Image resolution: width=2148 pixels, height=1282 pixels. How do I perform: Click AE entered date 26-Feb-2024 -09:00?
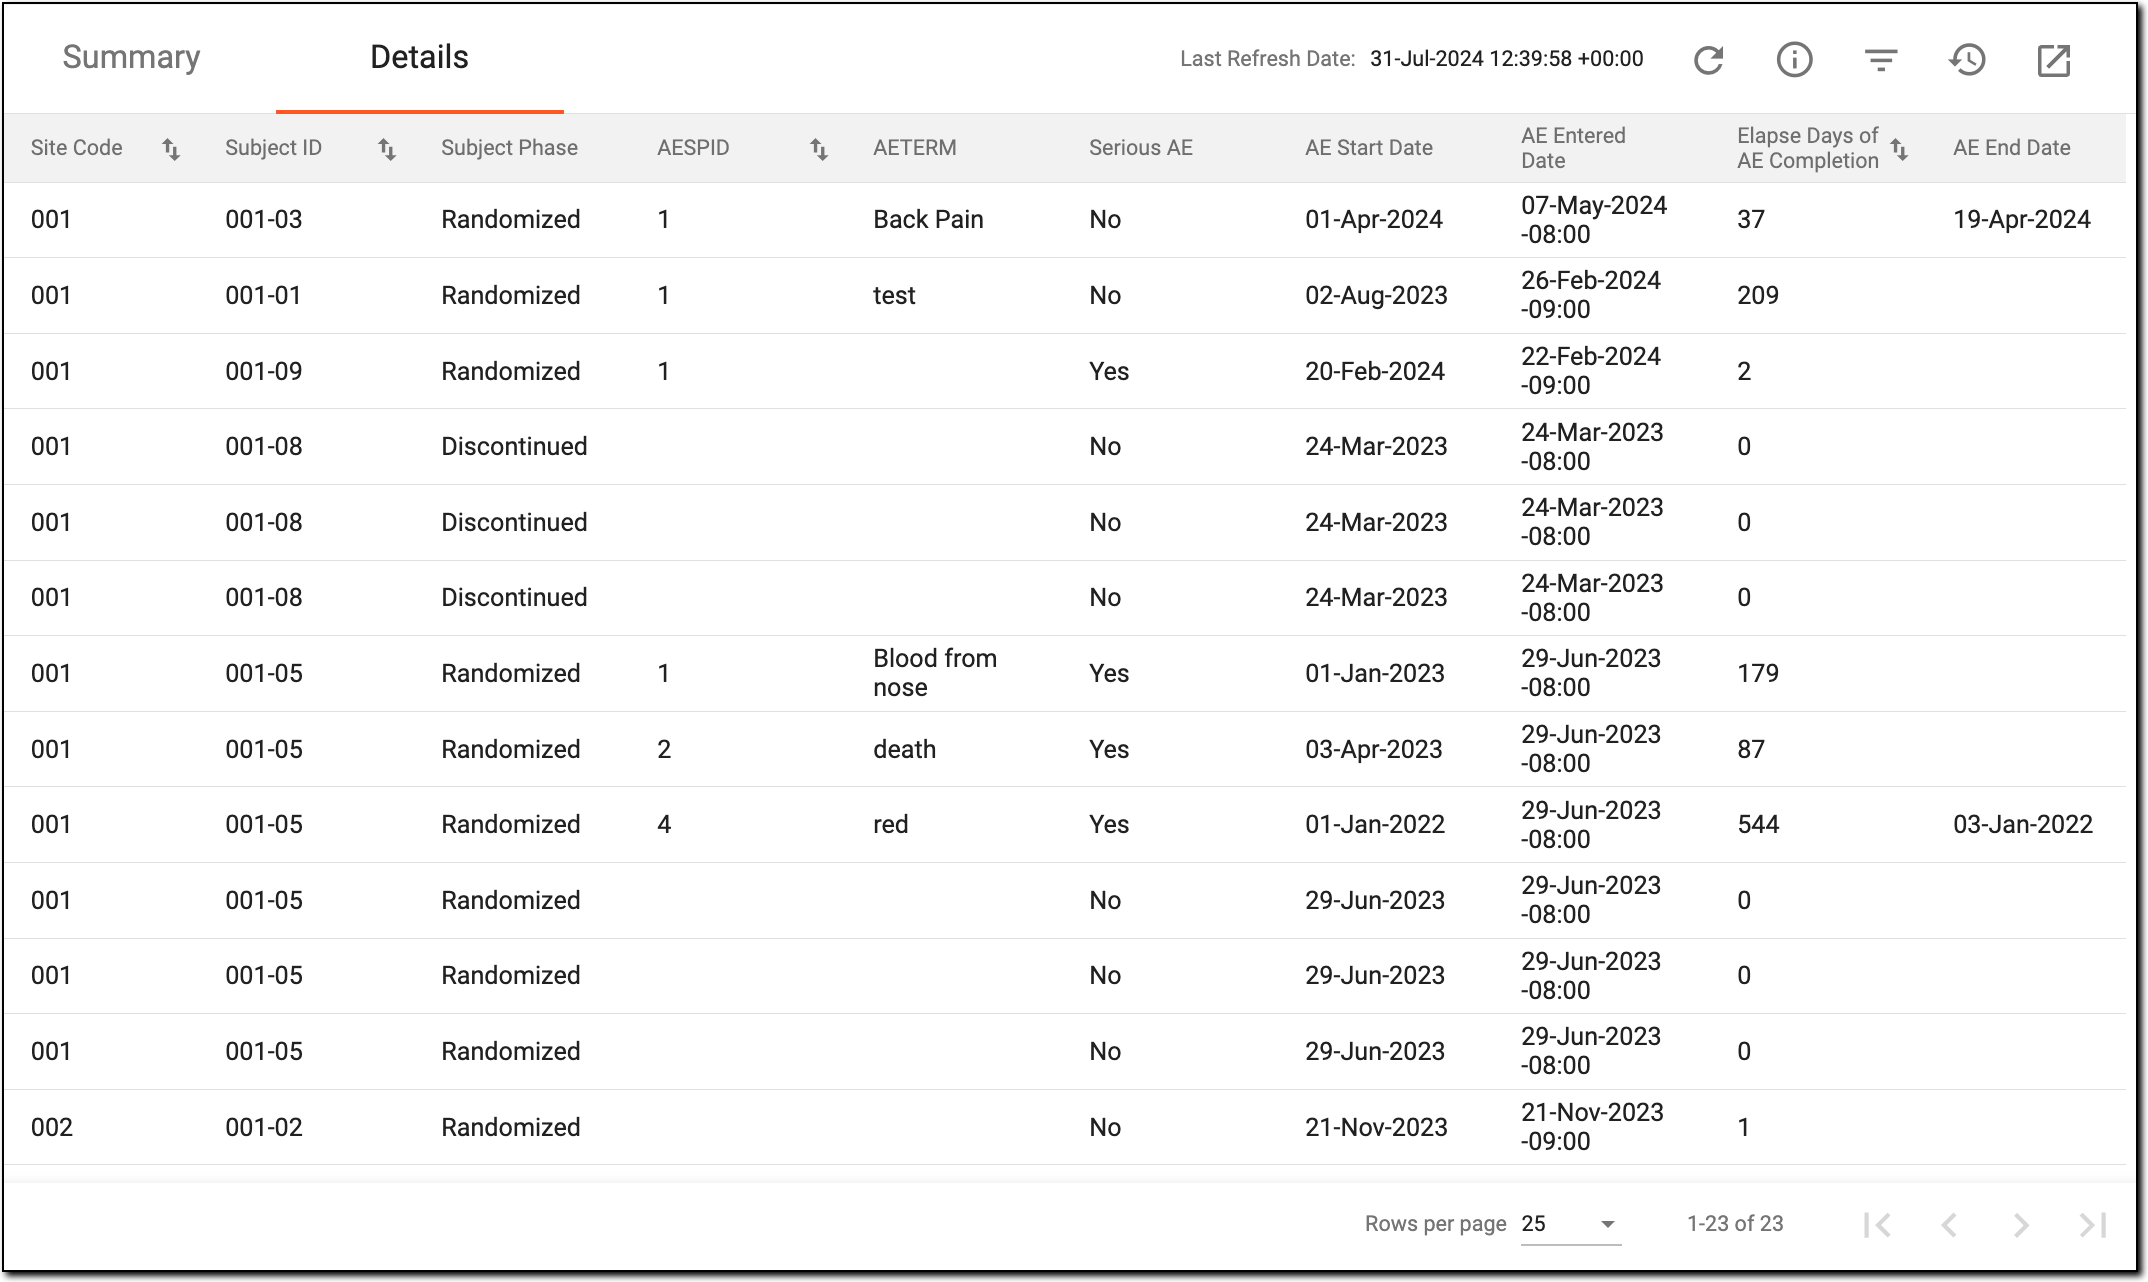pyautogui.click(x=1591, y=295)
